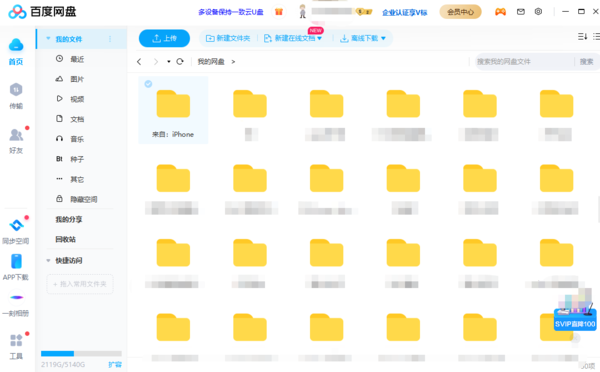
Task: Open the navigation history dropdown dot
Action: [168, 62]
